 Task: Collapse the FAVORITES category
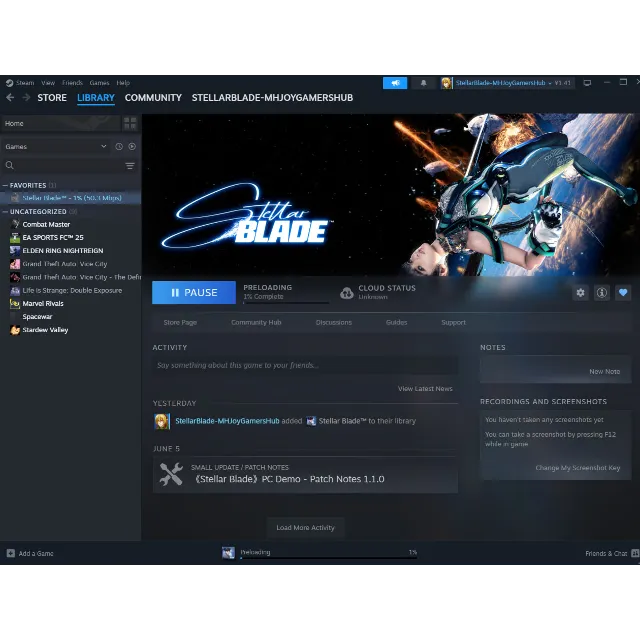coord(5,185)
